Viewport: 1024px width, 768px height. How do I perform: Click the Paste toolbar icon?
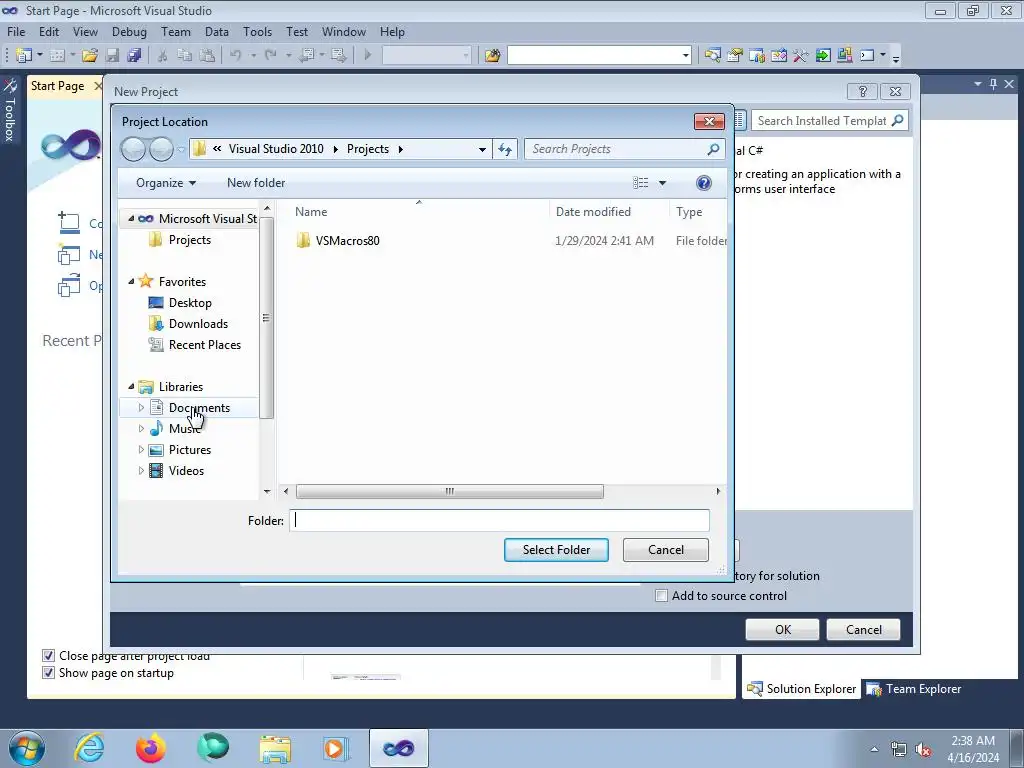coord(207,56)
